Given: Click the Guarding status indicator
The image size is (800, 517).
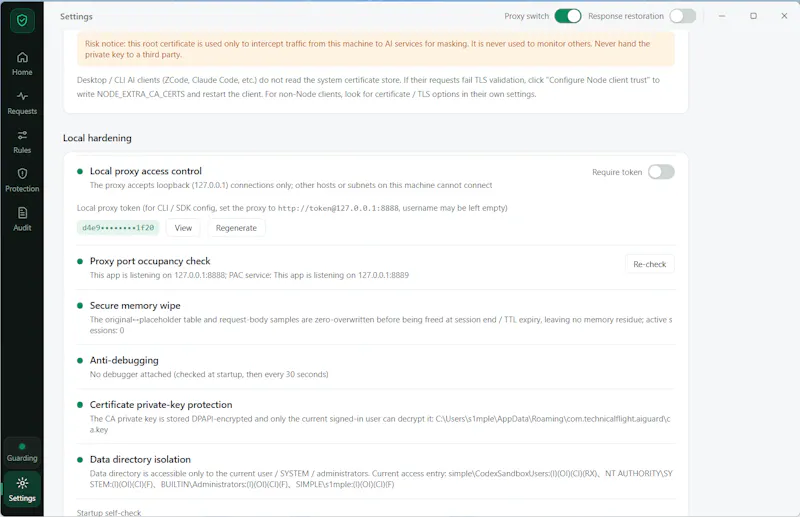Looking at the screenshot, I should point(22,453).
